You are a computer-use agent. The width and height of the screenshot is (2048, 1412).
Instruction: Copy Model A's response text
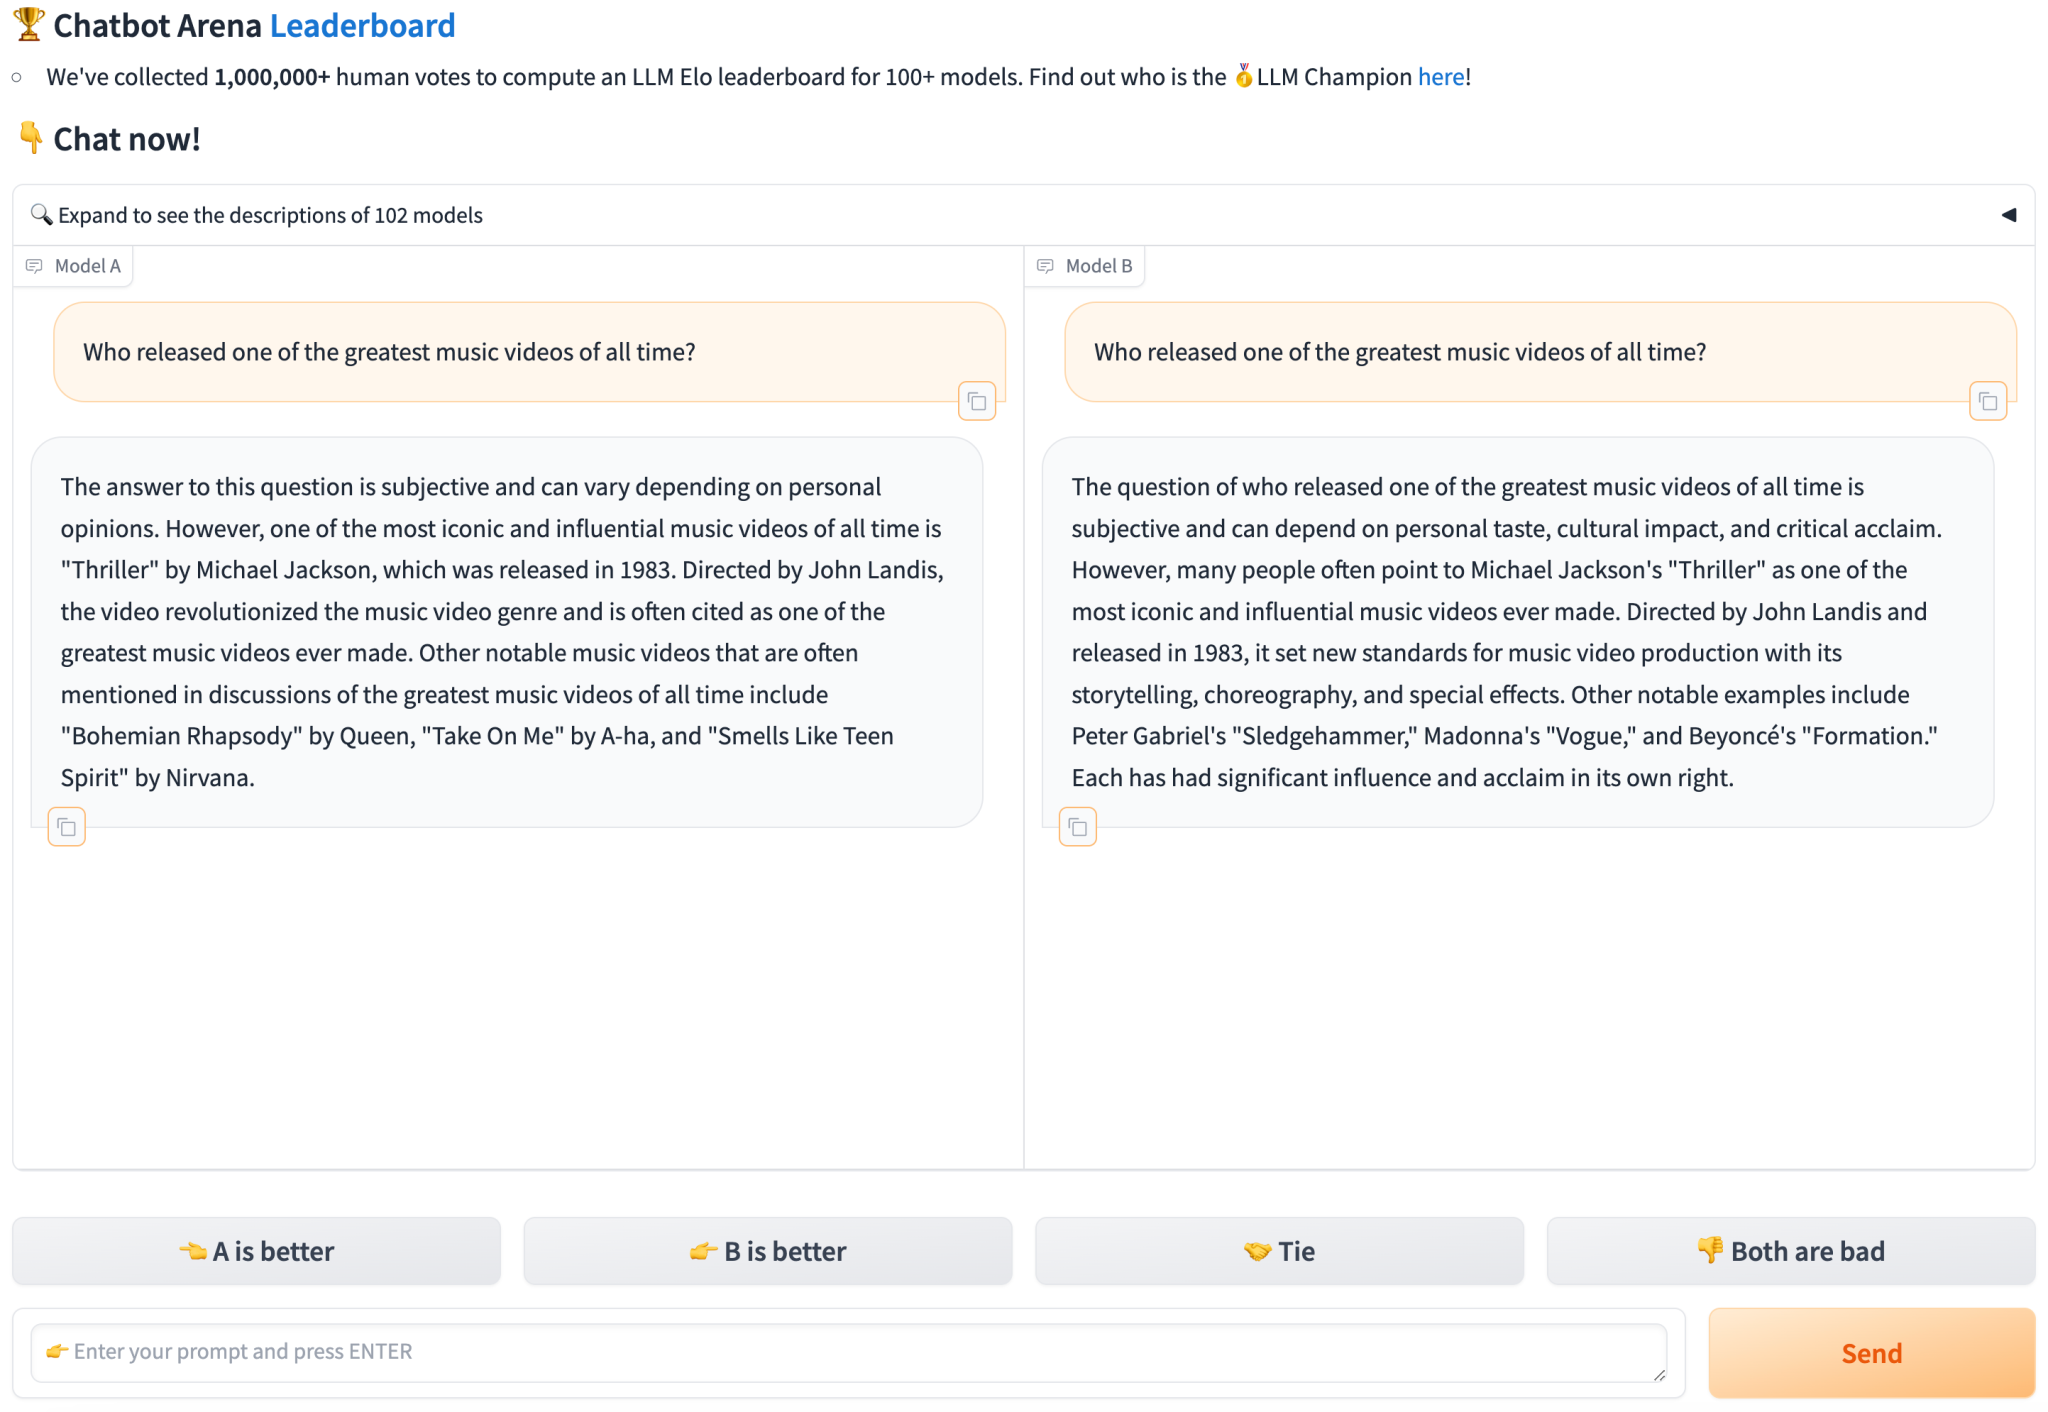click(x=67, y=827)
